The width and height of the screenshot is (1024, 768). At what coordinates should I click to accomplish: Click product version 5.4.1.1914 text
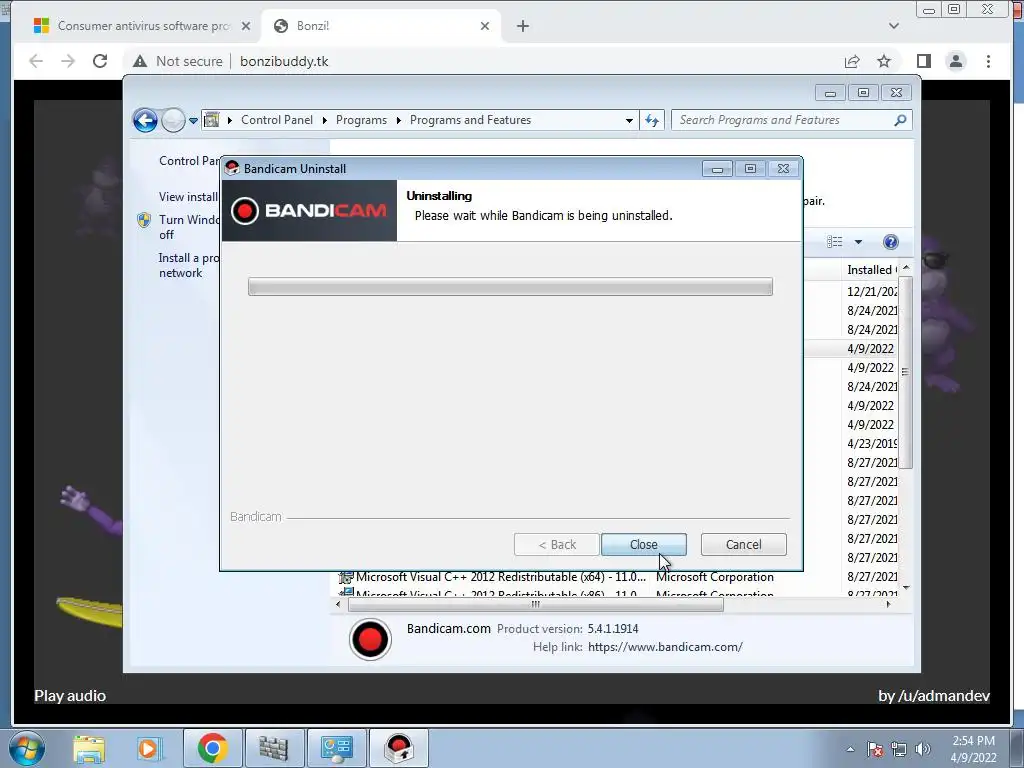[613, 629]
